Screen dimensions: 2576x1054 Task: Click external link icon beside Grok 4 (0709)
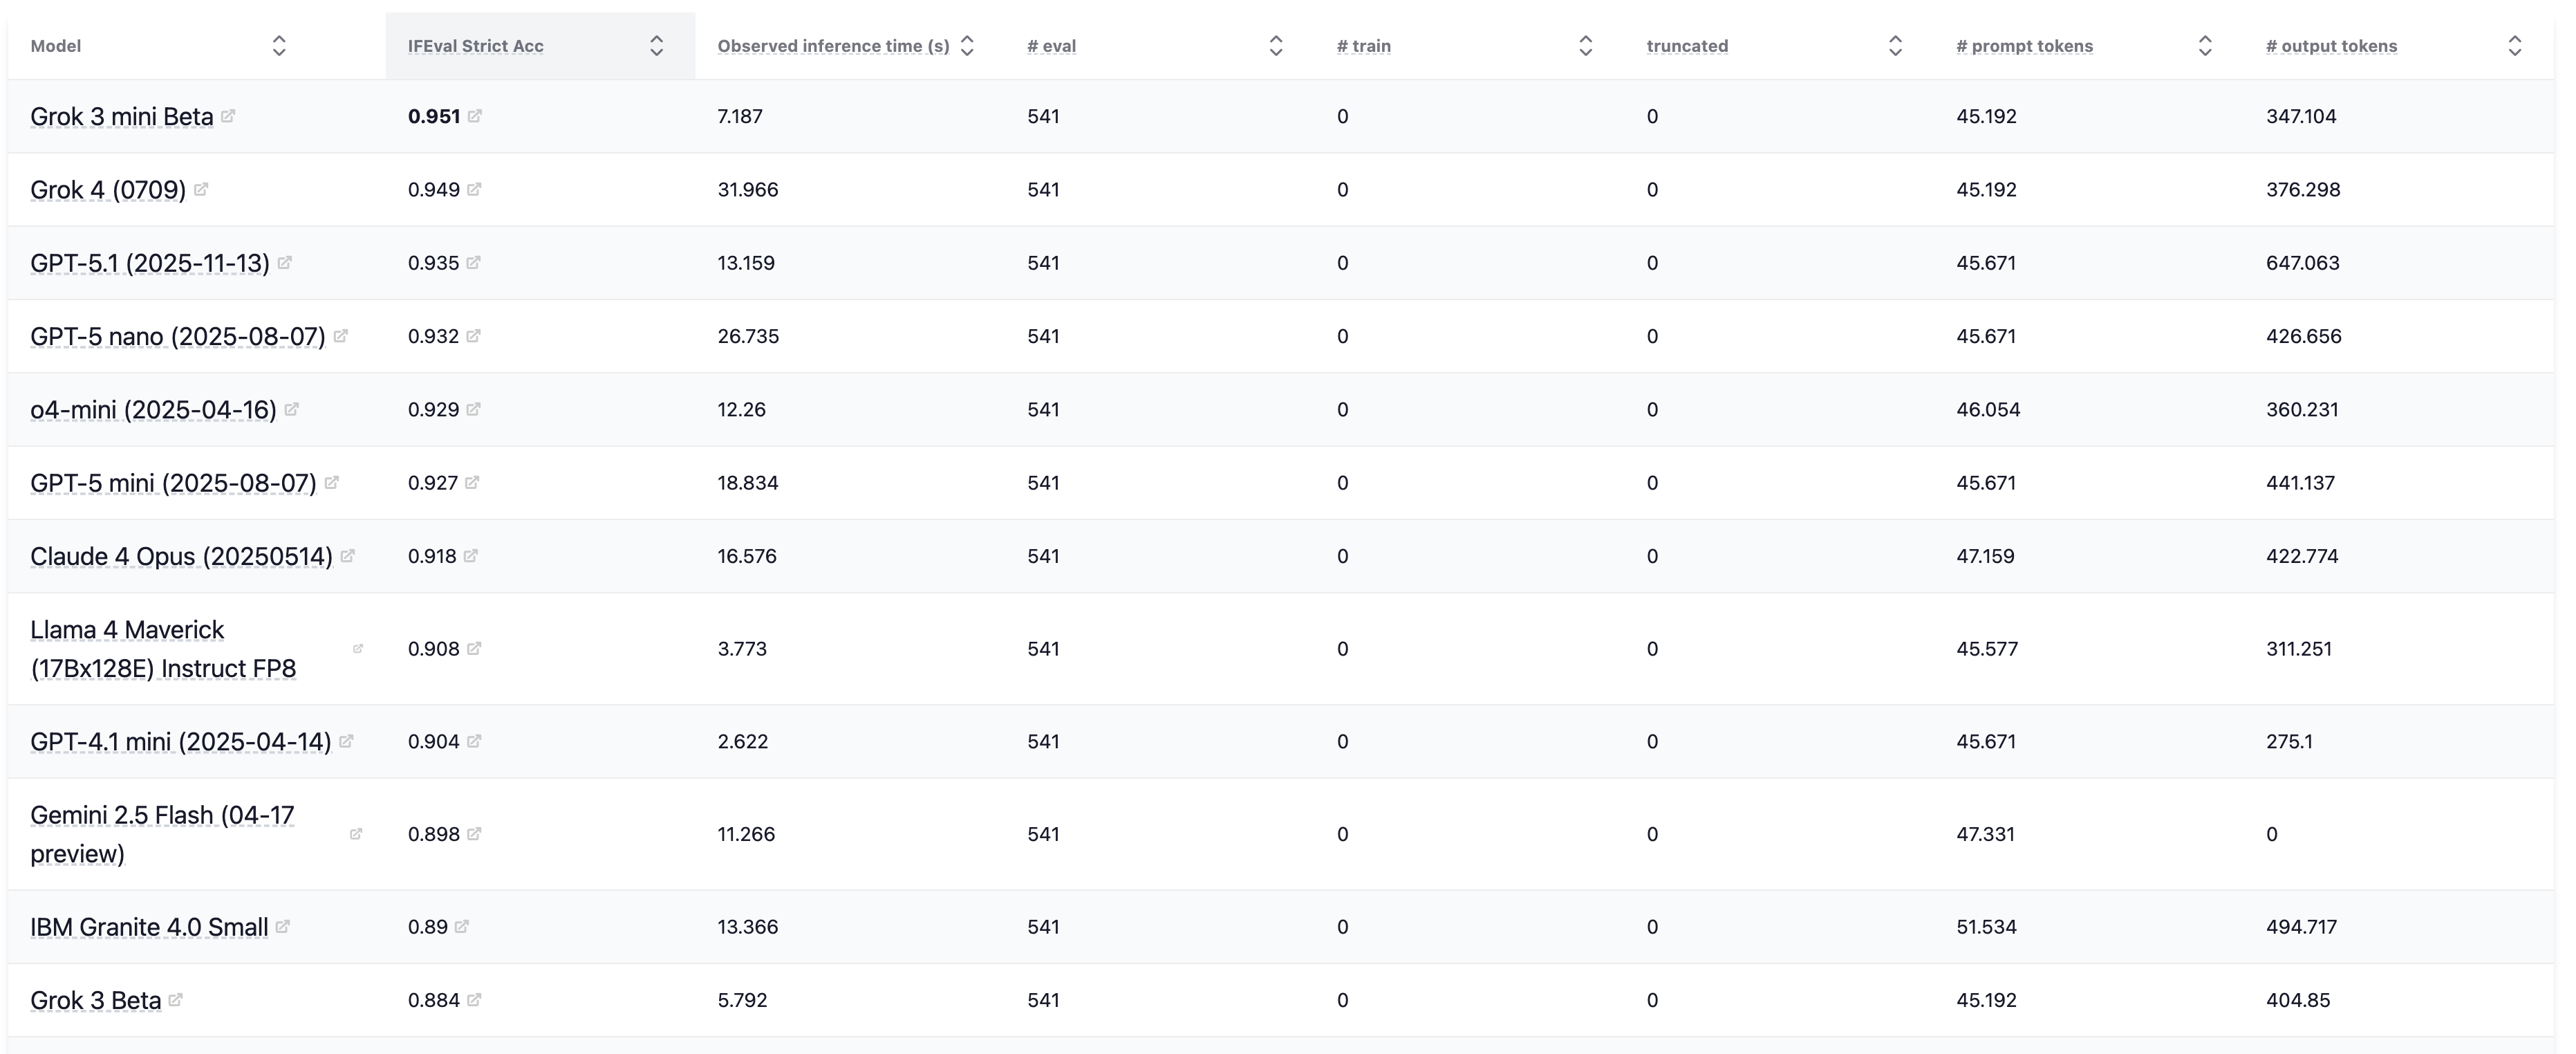(201, 189)
